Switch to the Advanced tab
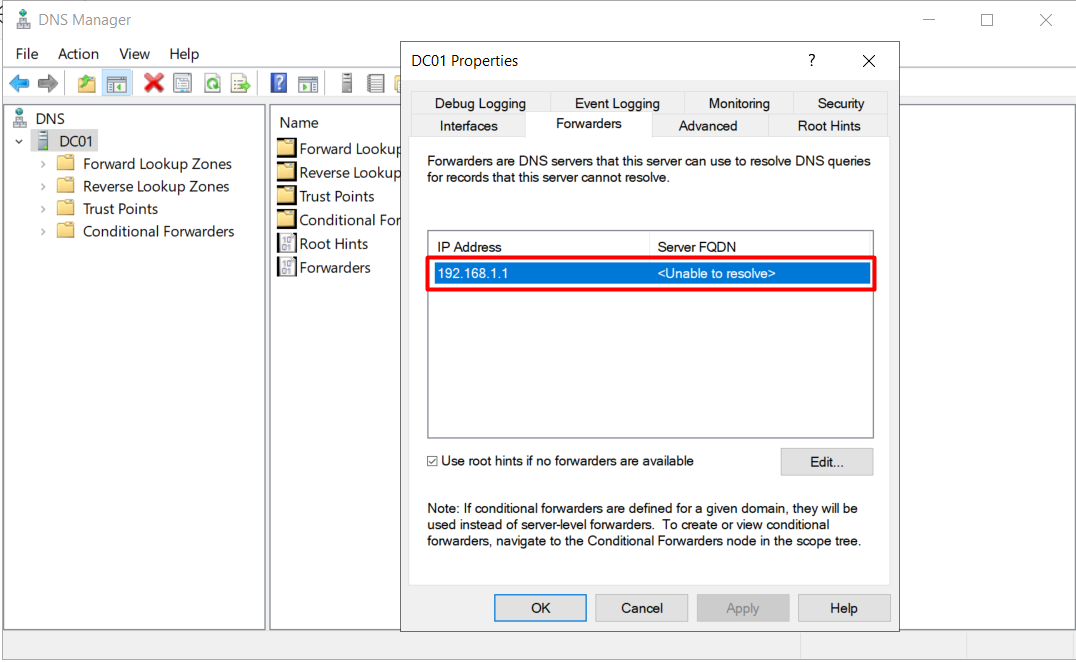The height and width of the screenshot is (662, 1076). [x=709, y=126]
